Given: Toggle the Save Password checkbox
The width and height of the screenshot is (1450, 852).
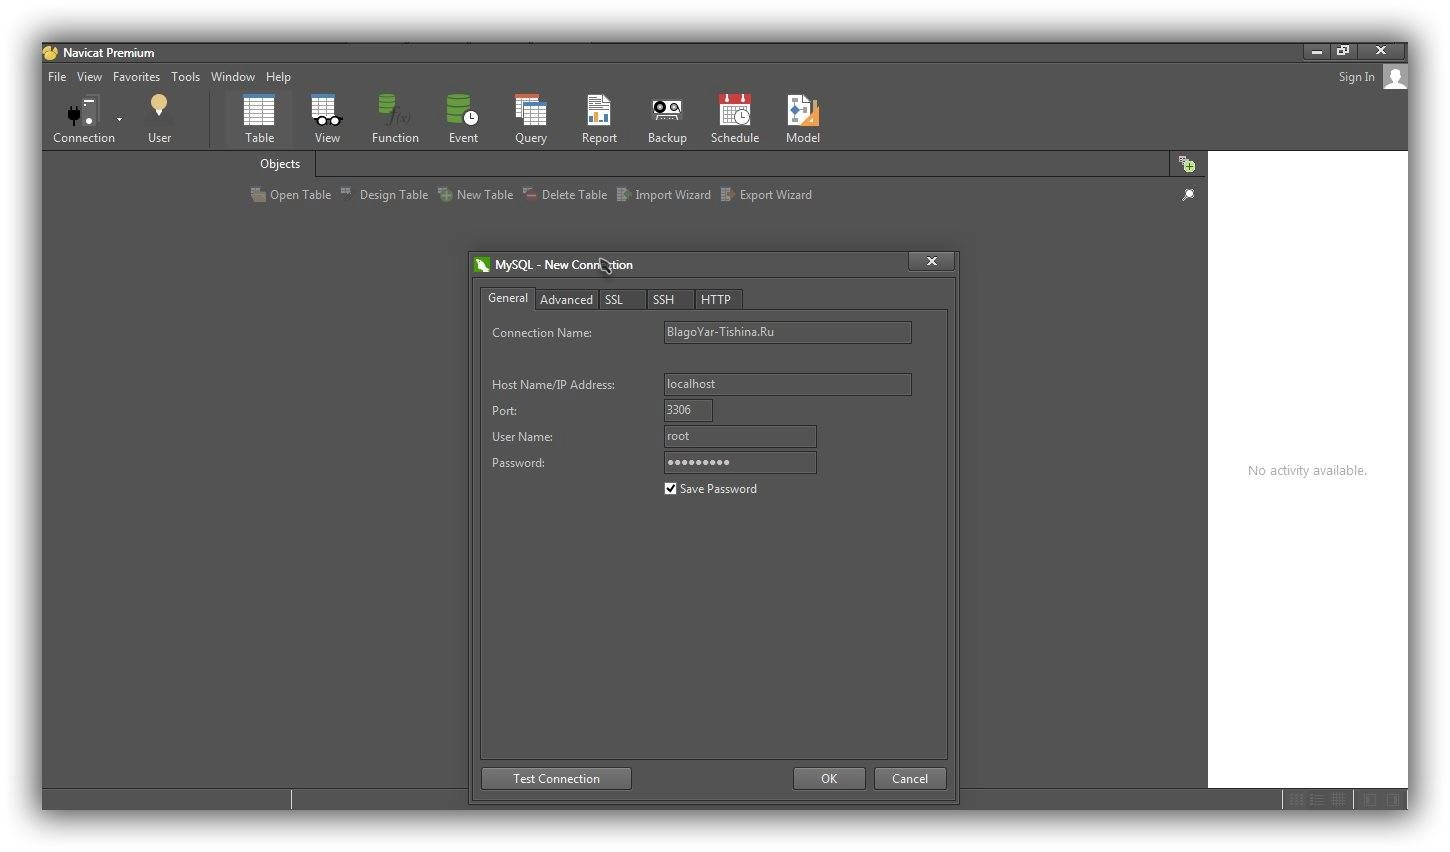Looking at the screenshot, I should (x=671, y=489).
